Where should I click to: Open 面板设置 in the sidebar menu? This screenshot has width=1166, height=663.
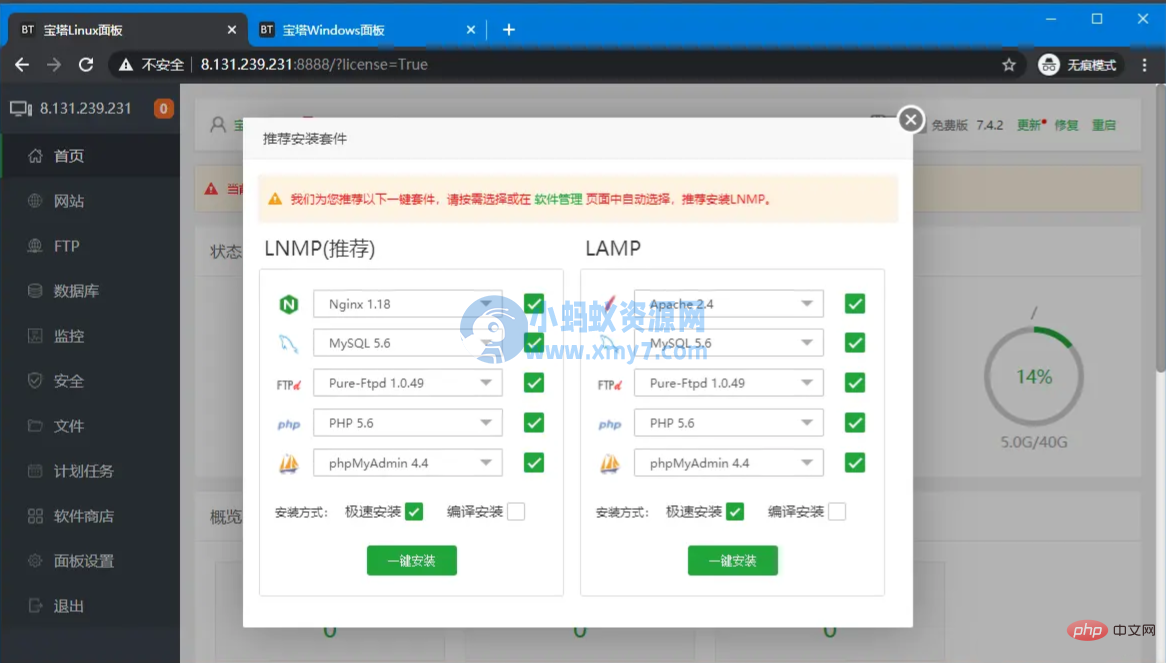[90, 560]
